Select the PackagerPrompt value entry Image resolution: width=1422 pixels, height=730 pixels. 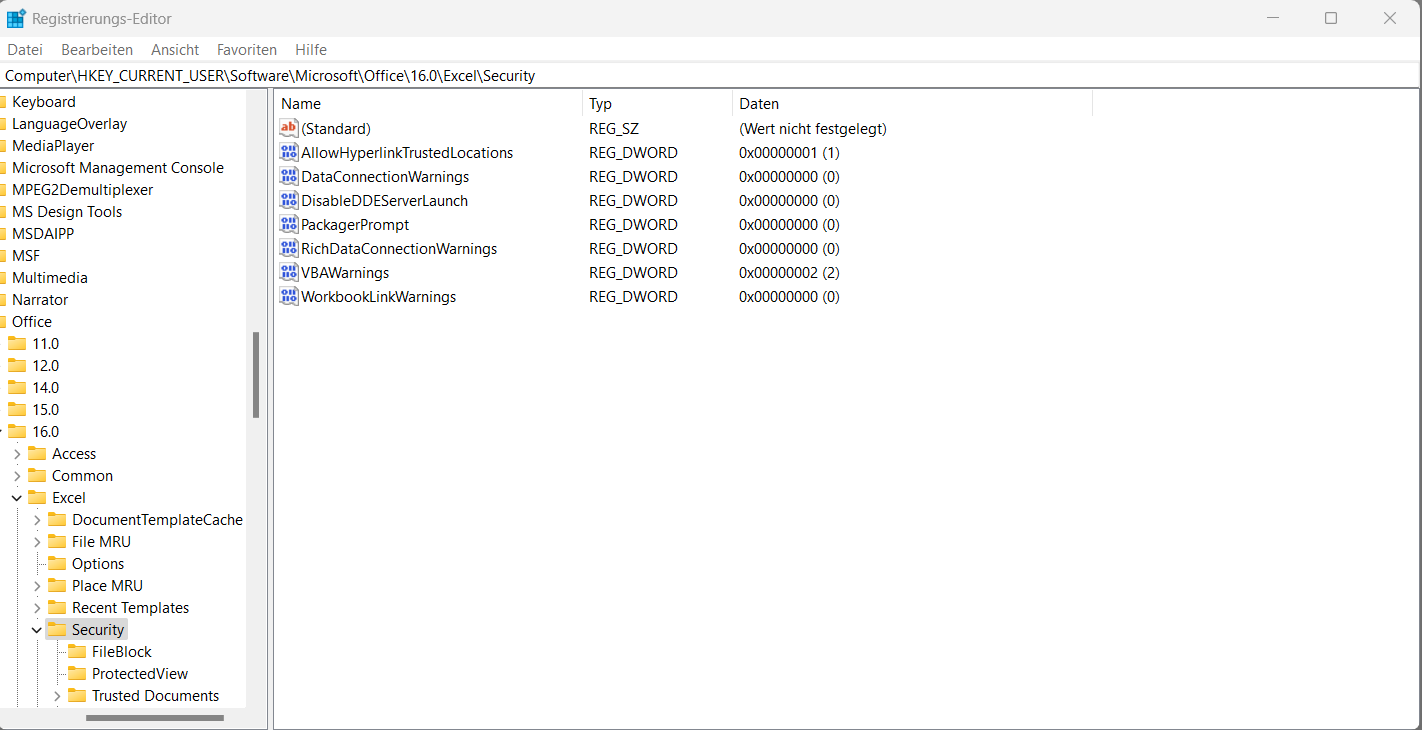point(355,224)
